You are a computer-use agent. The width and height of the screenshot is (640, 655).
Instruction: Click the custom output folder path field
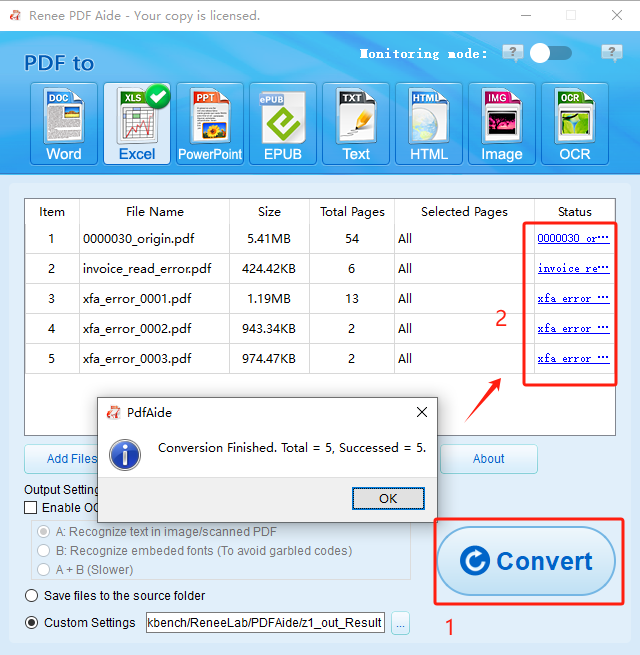tap(265, 623)
